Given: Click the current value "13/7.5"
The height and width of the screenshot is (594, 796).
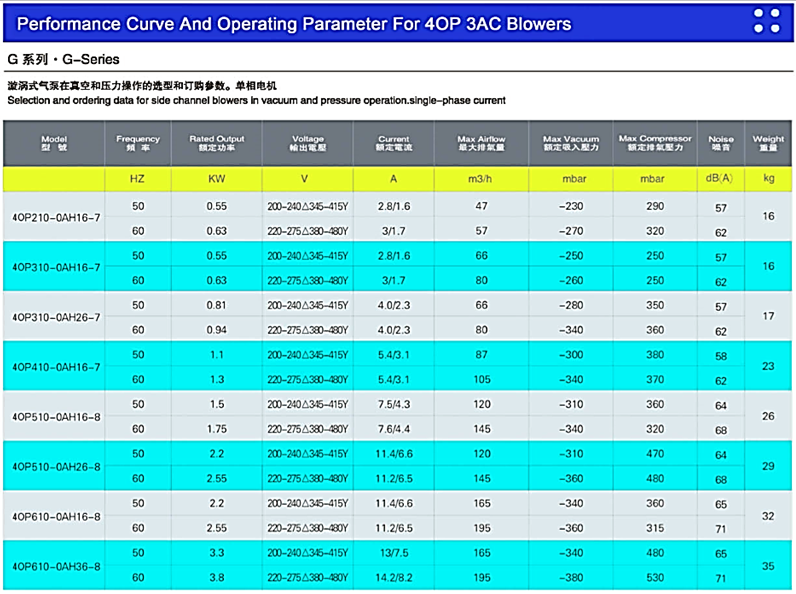Looking at the screenshot, I should point(394,553).
